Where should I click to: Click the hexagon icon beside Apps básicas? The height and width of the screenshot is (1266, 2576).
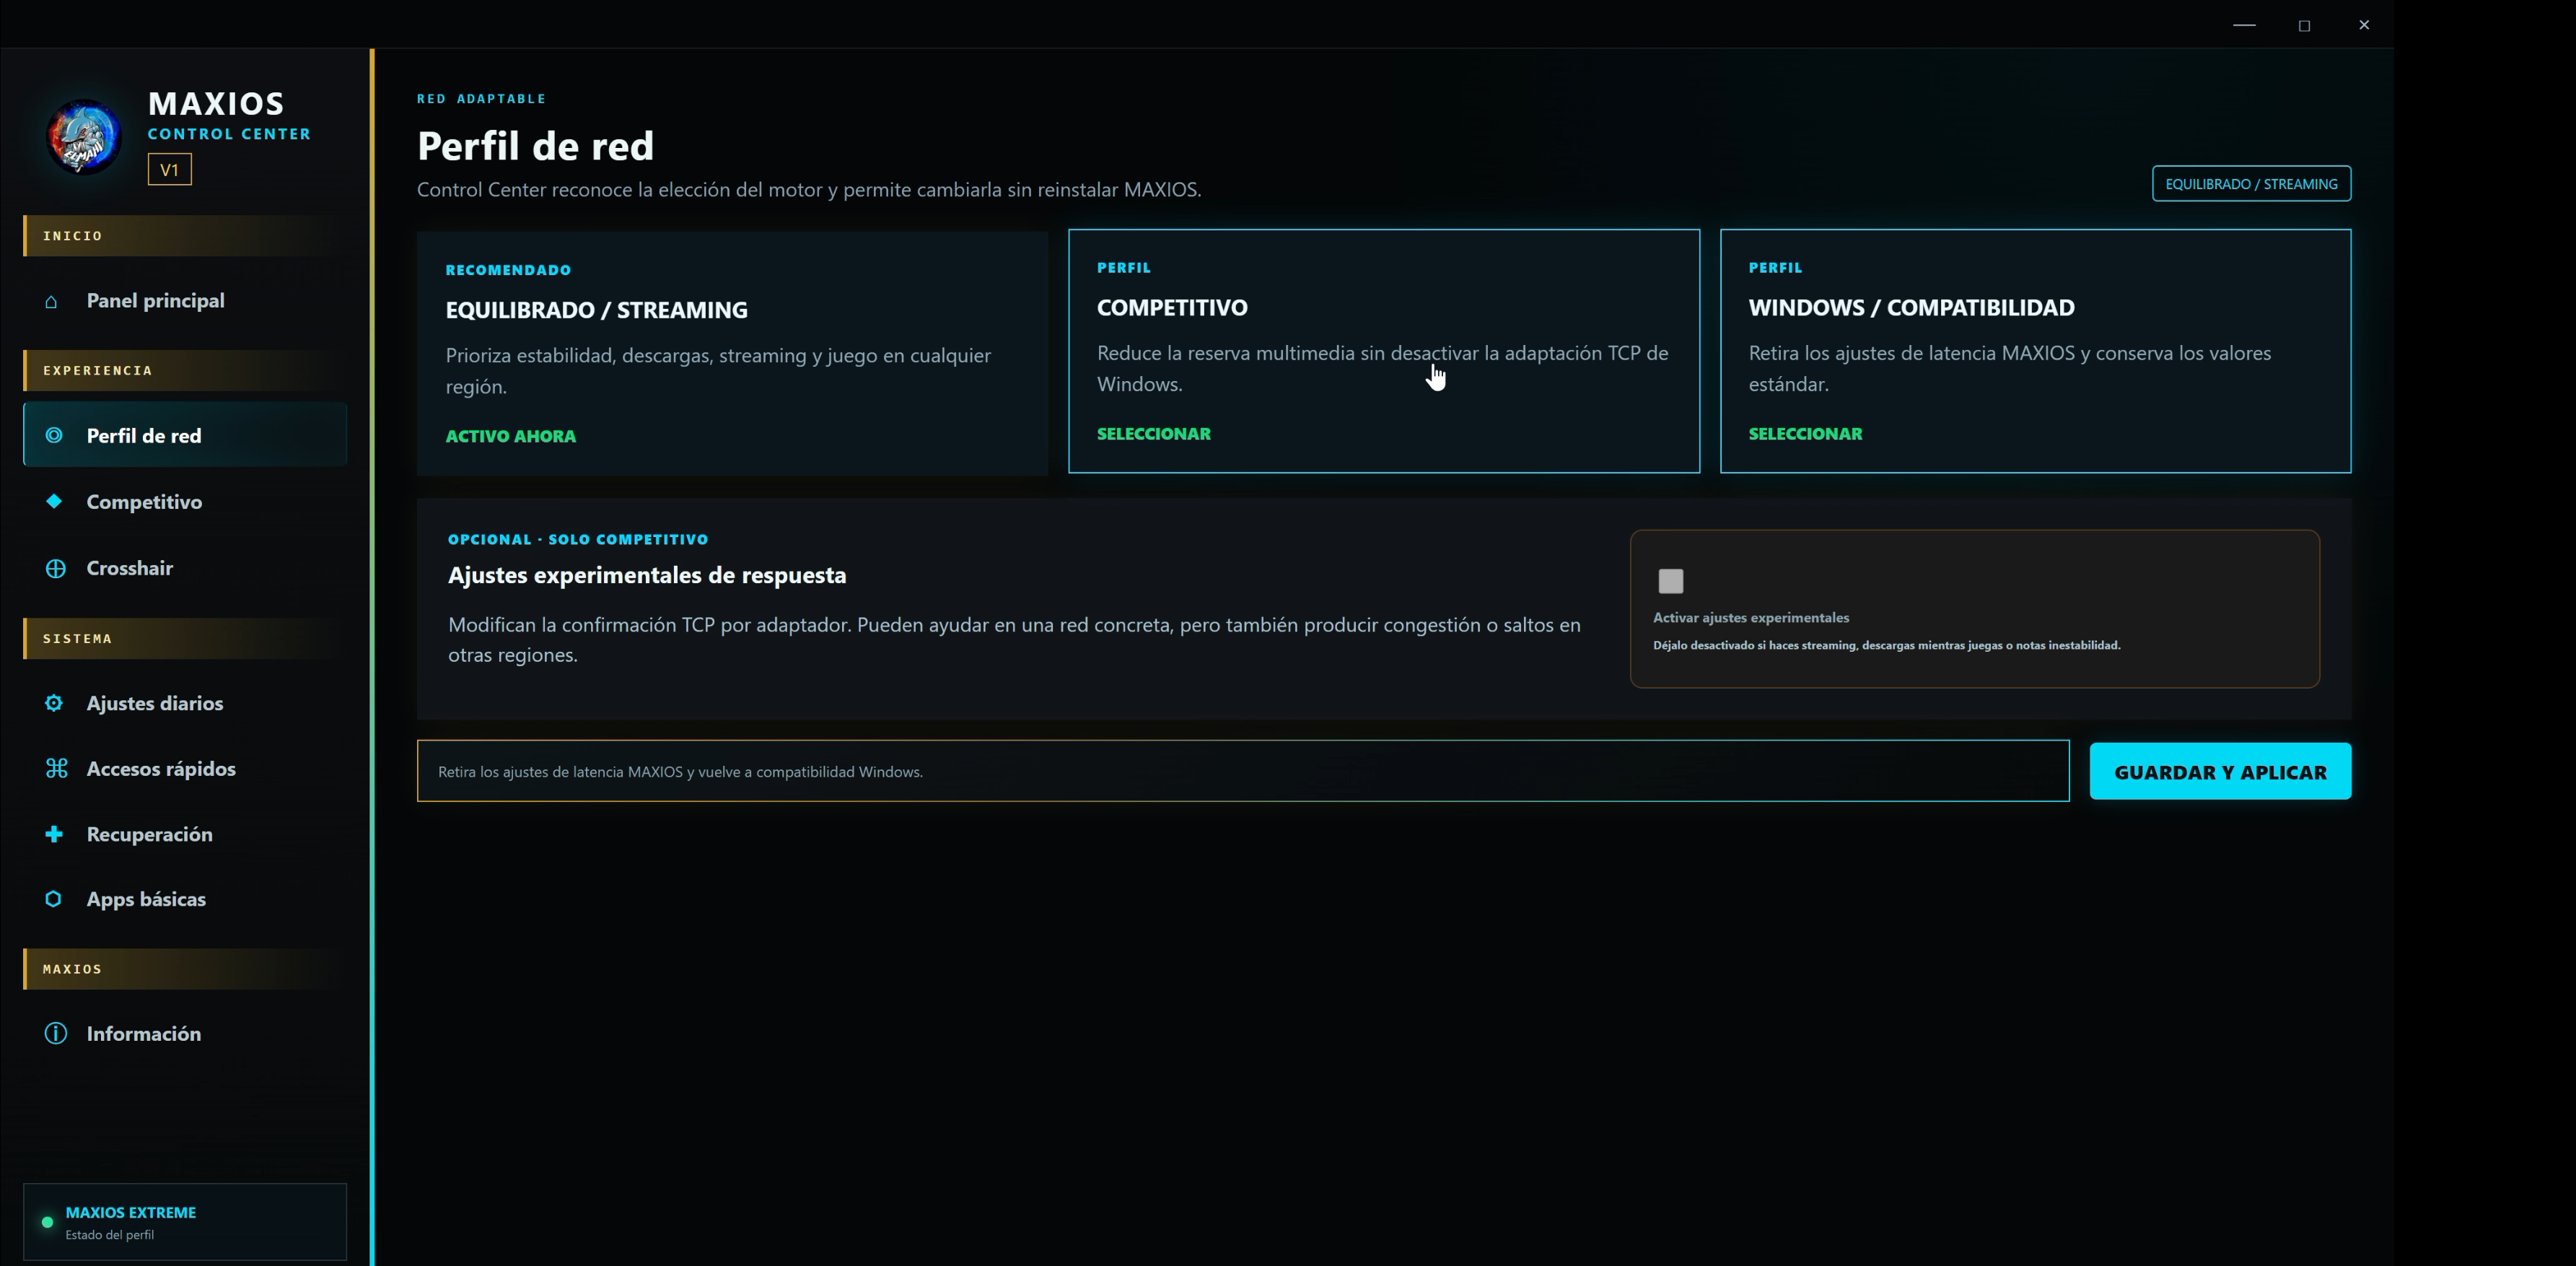[x=54, y=899]
